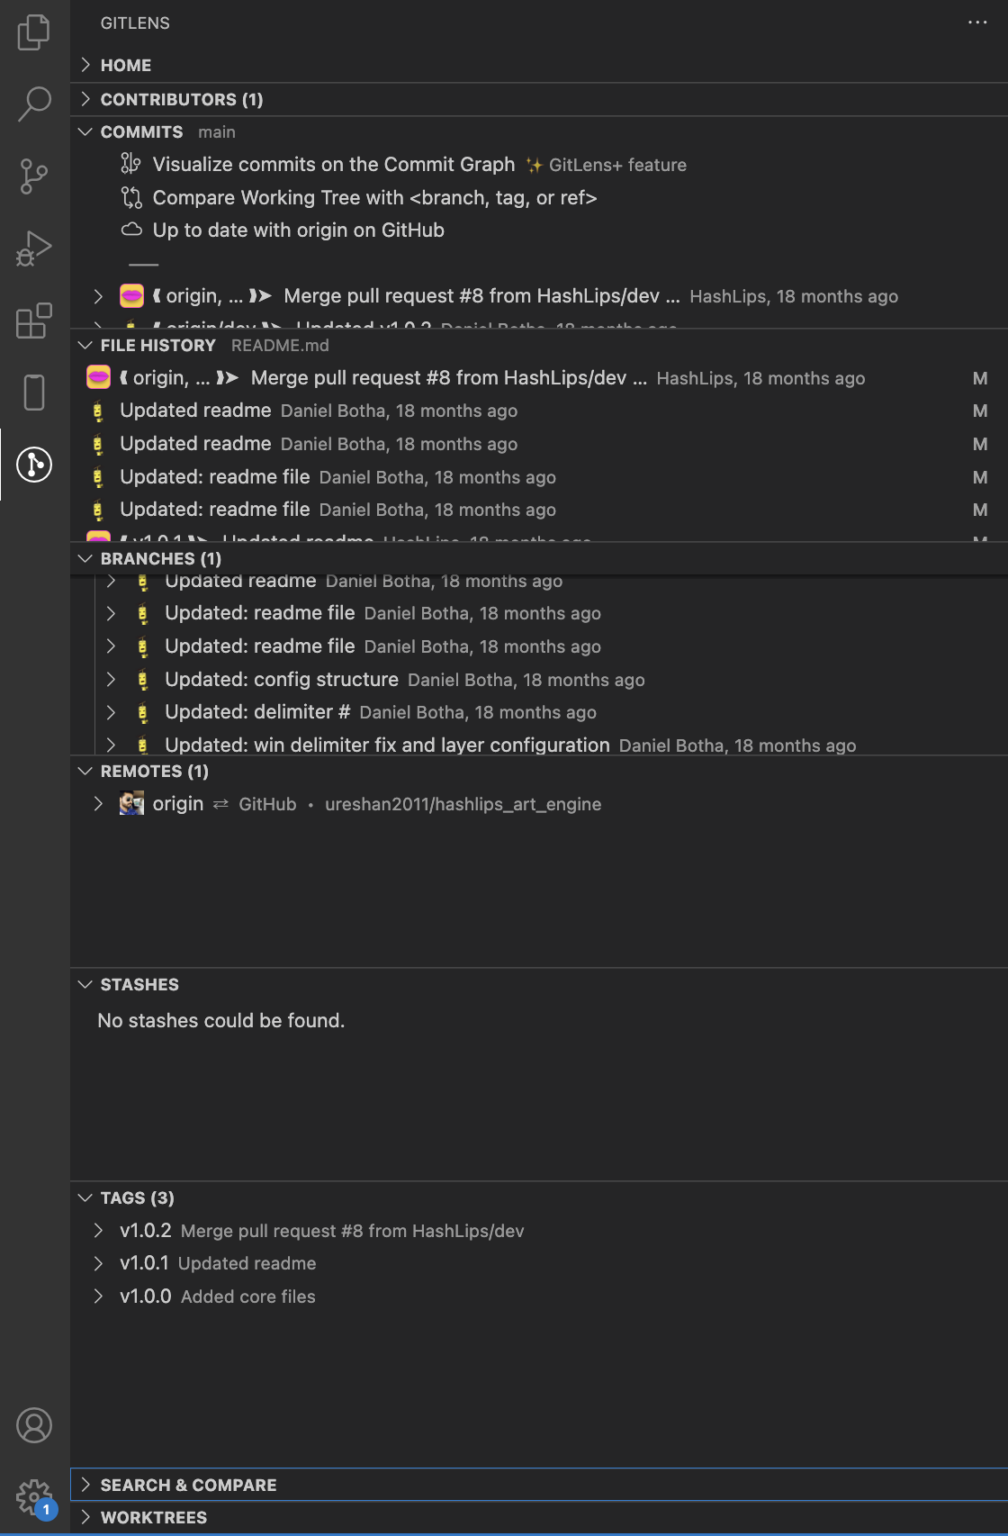Click the Accounts icon at the bottom
Image resolution: width=1008 pixels, height=1536 pixels.
(x=34, y=1424)
